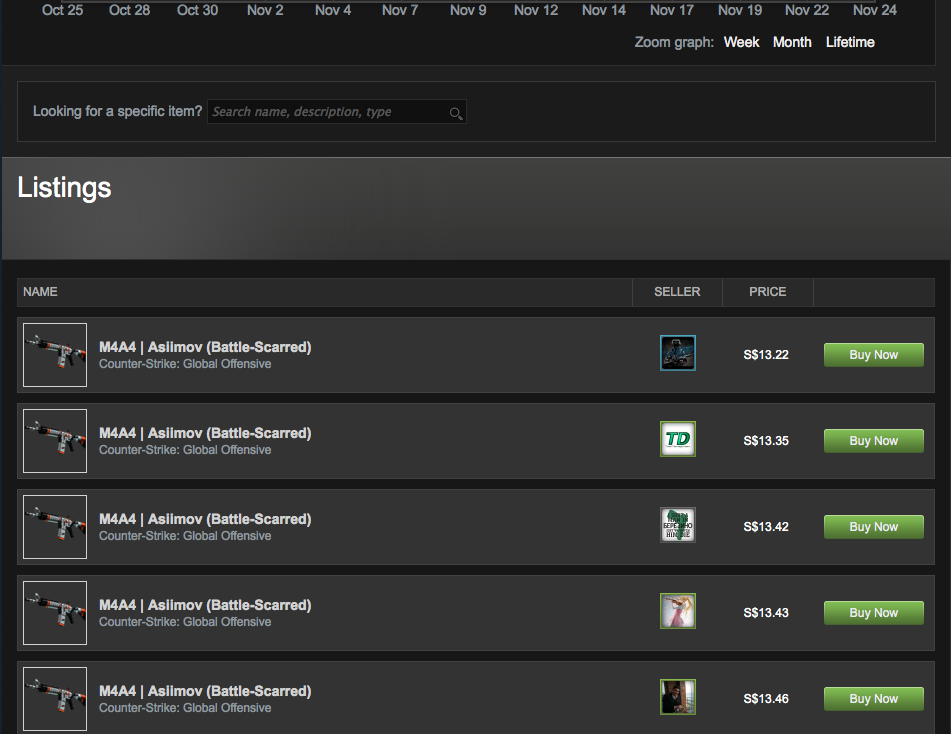Screen dimensions: 951x734
Task: Open item thumbnail of S$13.42 listing
Action: [x=55, y=527]
